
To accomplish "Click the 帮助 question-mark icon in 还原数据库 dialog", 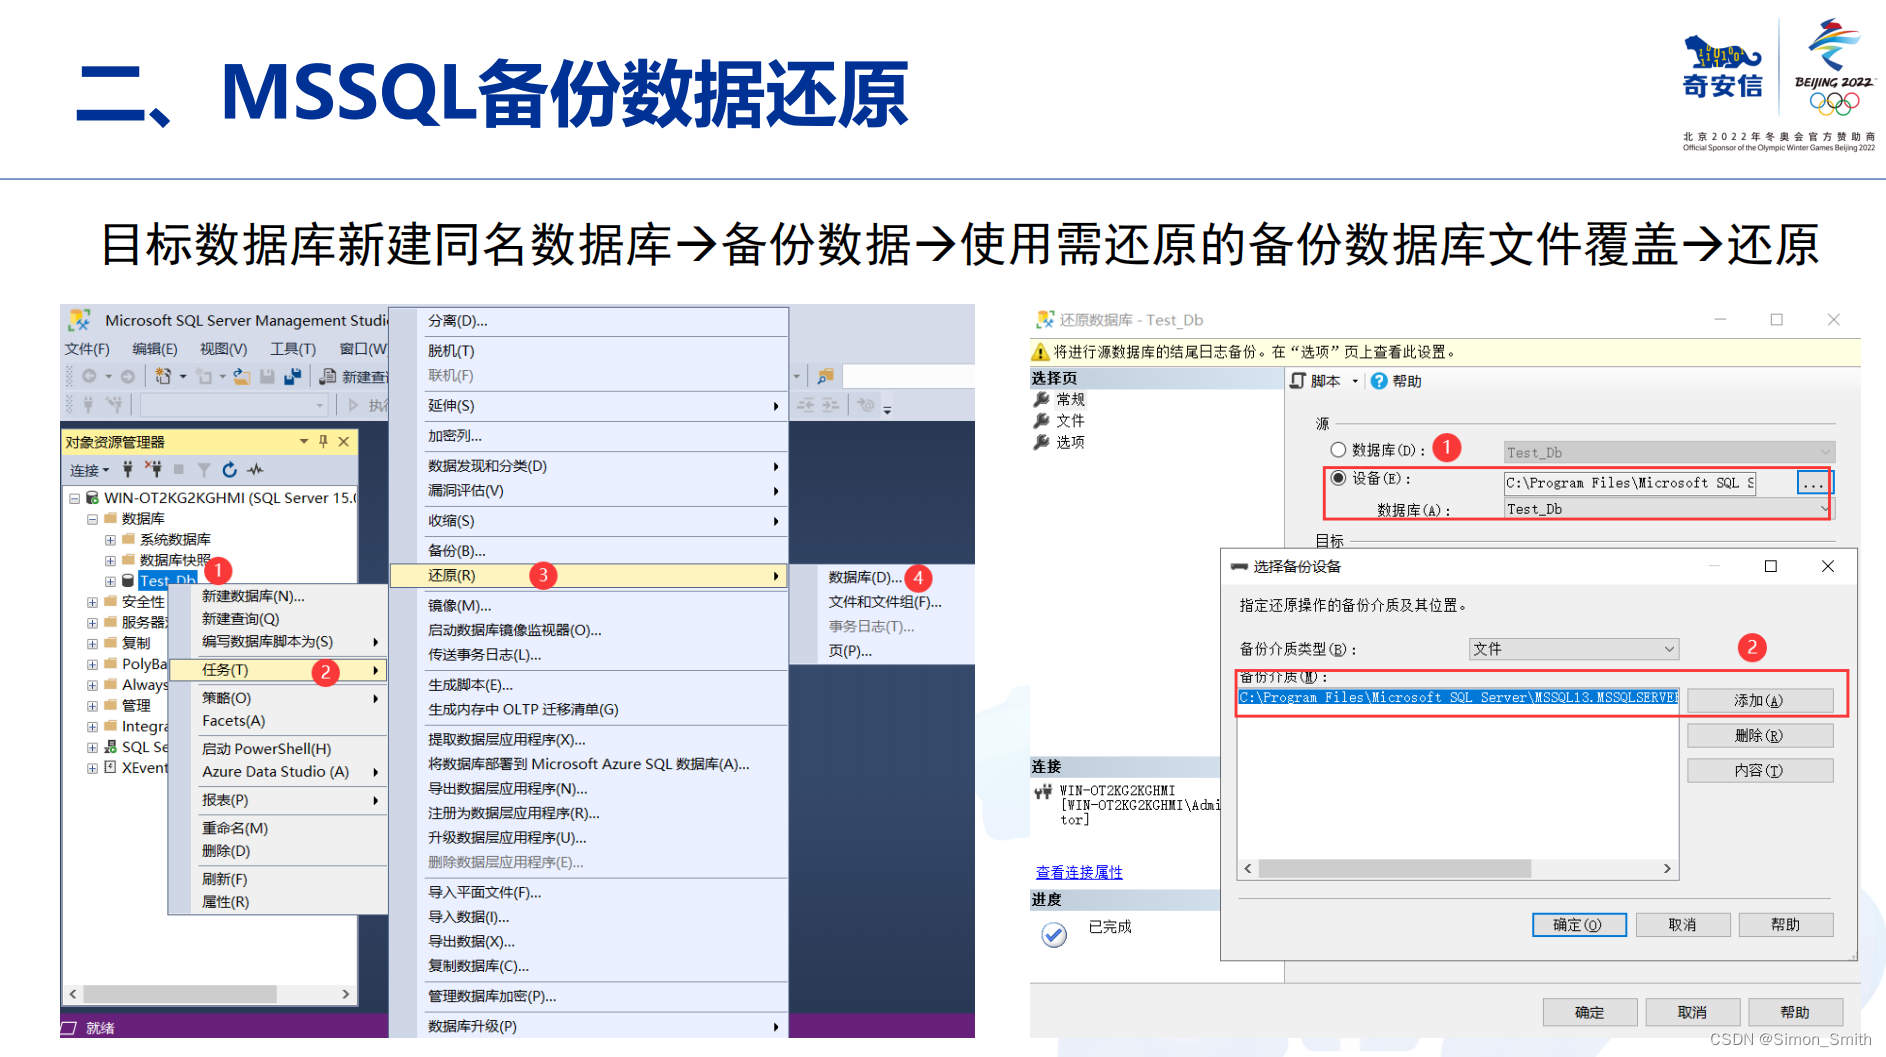I will [1380, 380].
